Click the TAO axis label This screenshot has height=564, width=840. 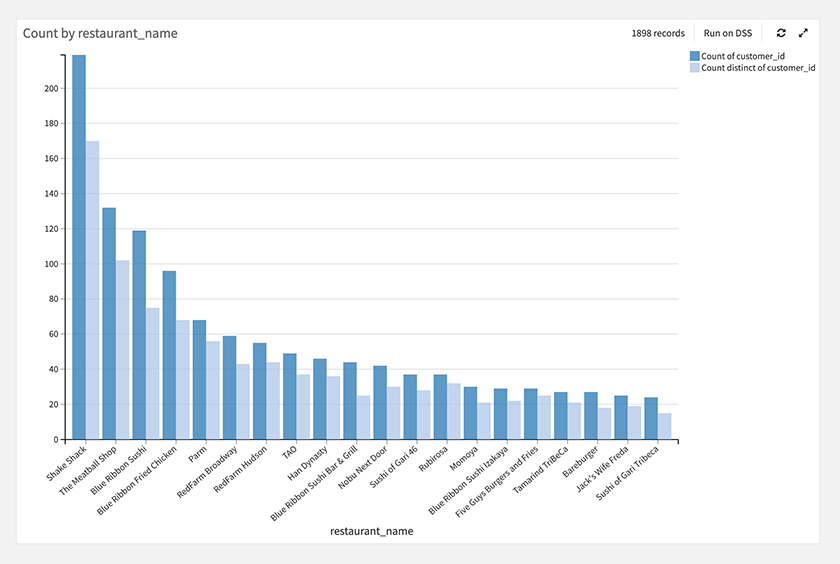(289, 453)
